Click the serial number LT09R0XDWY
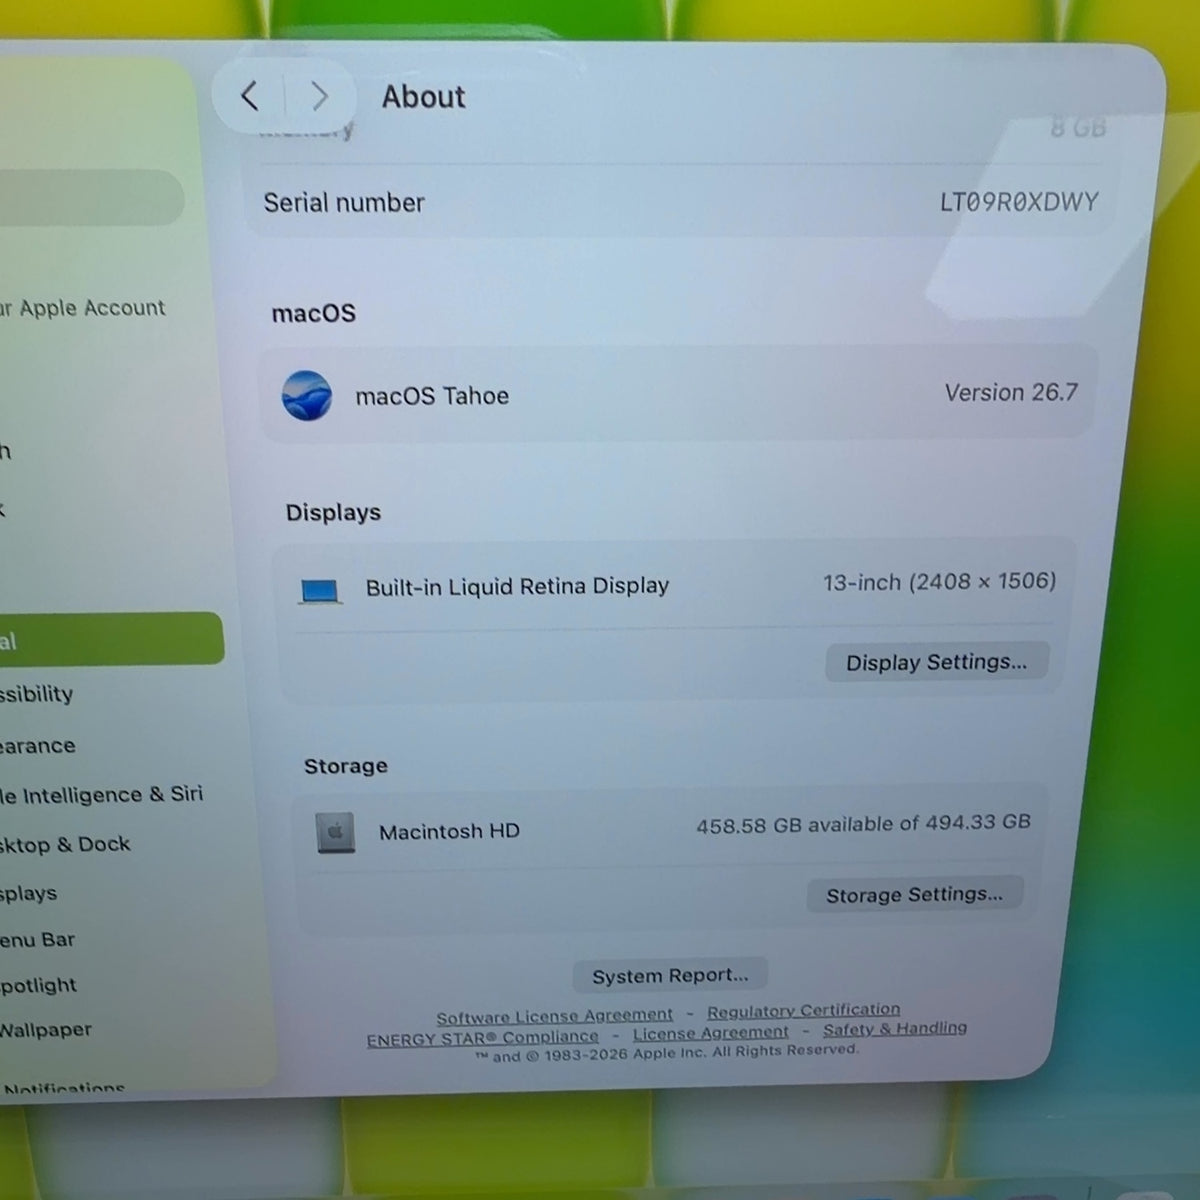Screen dimensions: 1200x1200 pos(1019,202)
